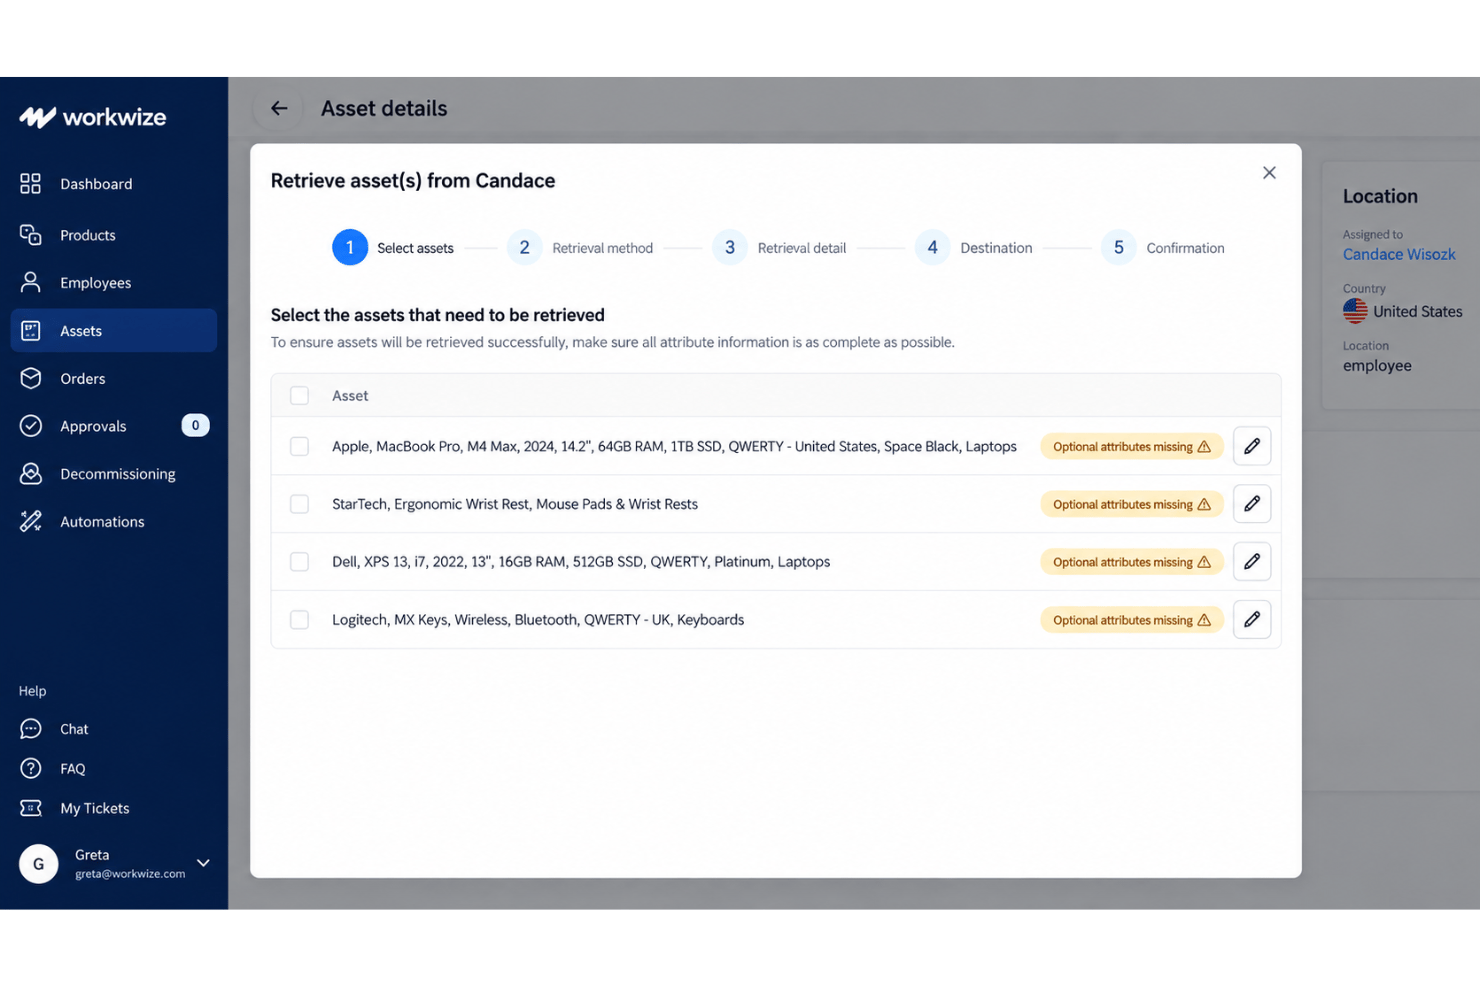
Task: Edit the Logitech MX Keys attributes
Action: (x=1252, y=620)
